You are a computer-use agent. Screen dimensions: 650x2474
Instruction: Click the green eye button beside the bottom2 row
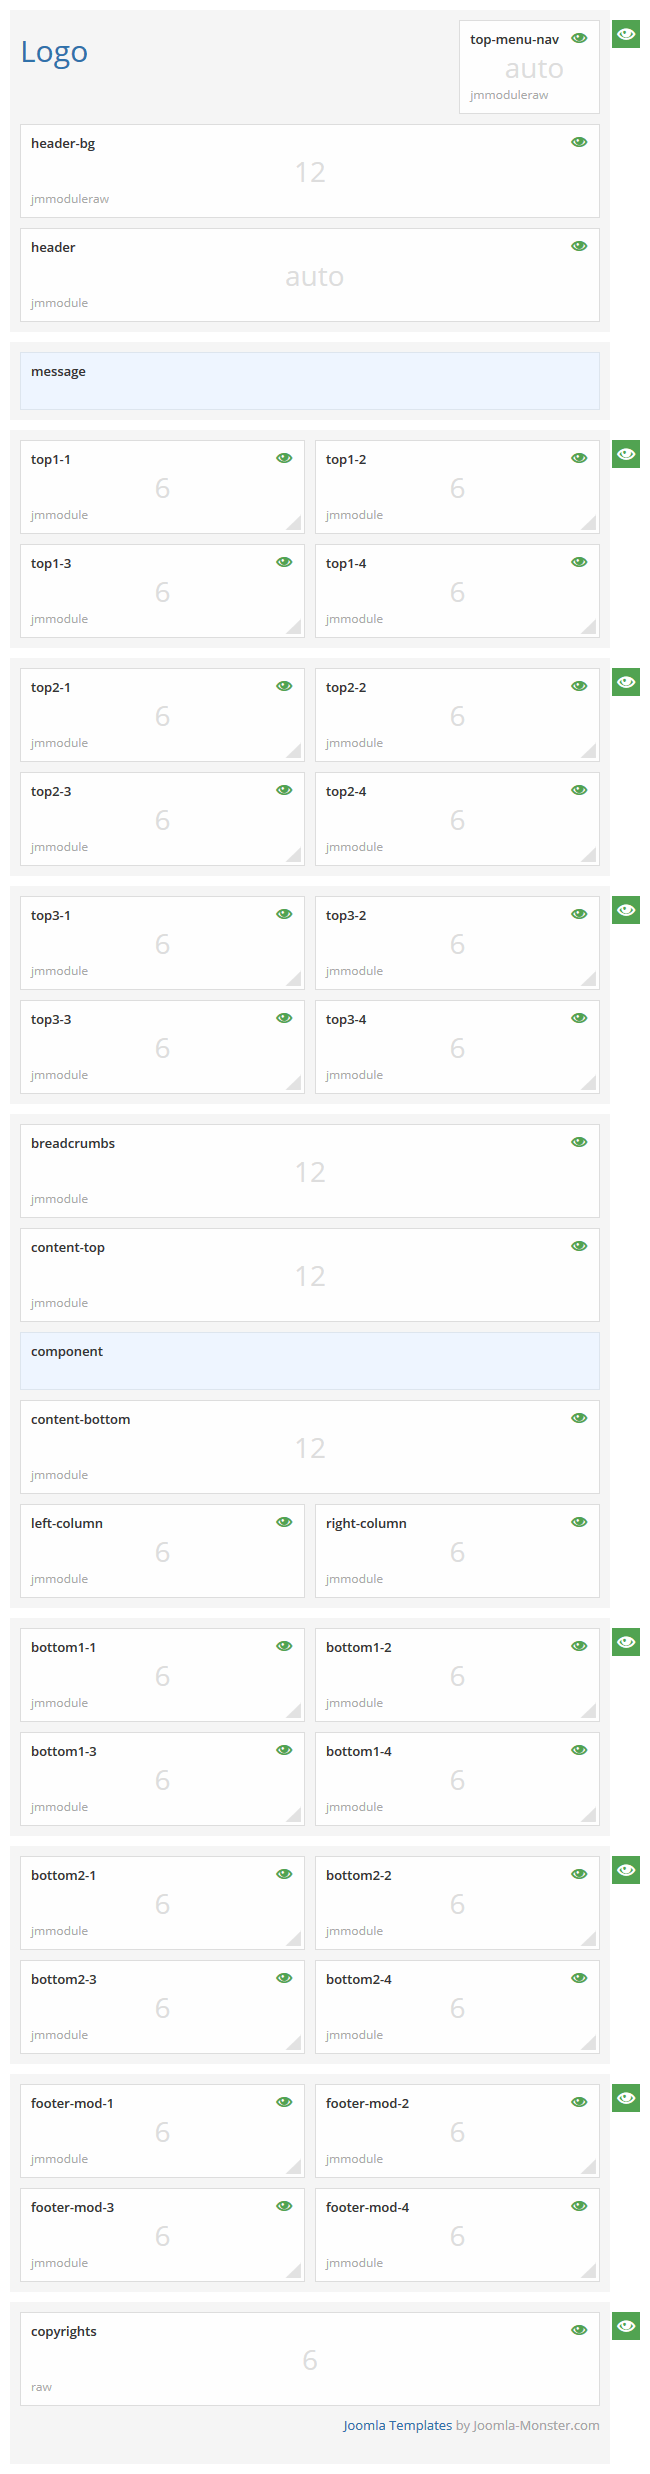pos(626,1870)
